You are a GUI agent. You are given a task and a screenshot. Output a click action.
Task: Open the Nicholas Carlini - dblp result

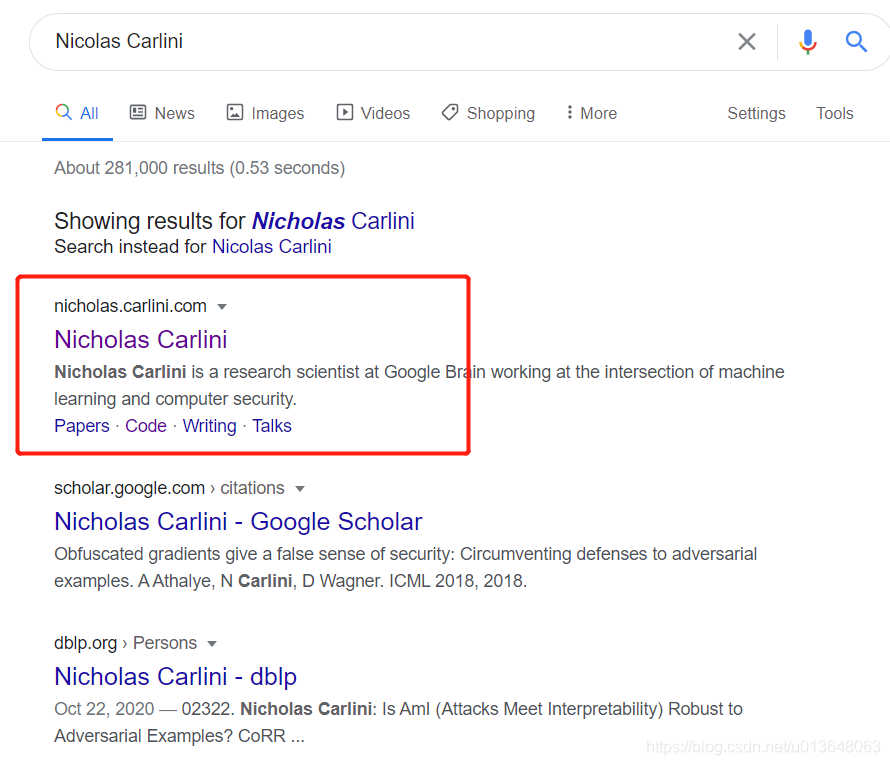click(175, 676)
